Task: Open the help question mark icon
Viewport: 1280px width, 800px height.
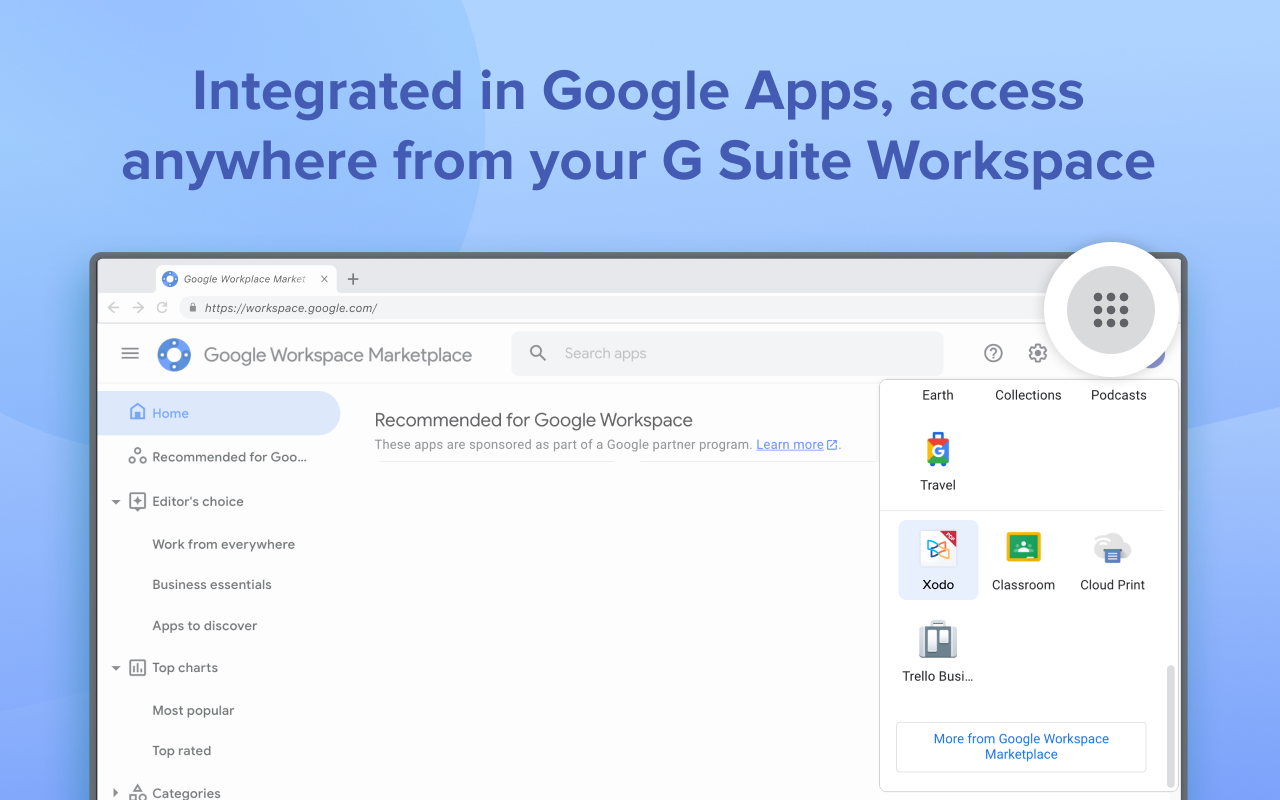Action: pyautogui.click(x=993, y=353)
